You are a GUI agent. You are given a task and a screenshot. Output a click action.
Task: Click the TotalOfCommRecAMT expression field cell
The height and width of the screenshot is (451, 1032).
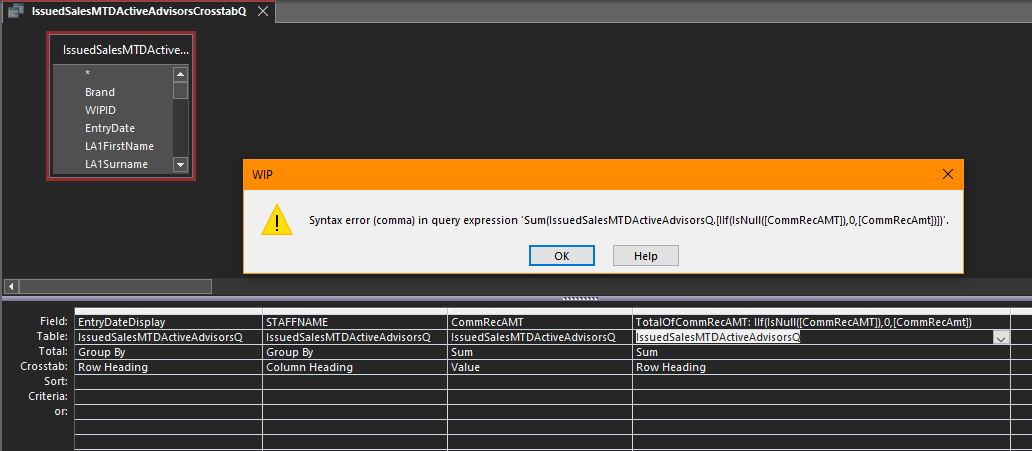[x=821, y=323]
